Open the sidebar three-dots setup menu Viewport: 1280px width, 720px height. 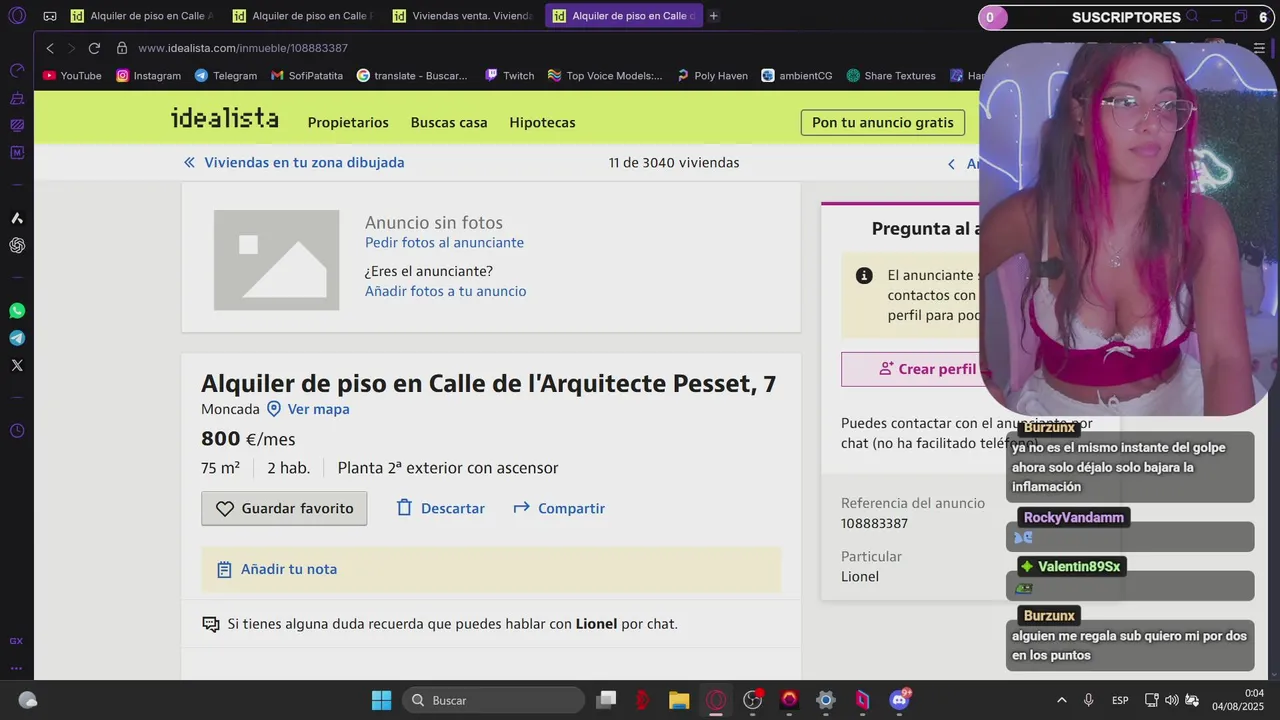click(16, 668)
